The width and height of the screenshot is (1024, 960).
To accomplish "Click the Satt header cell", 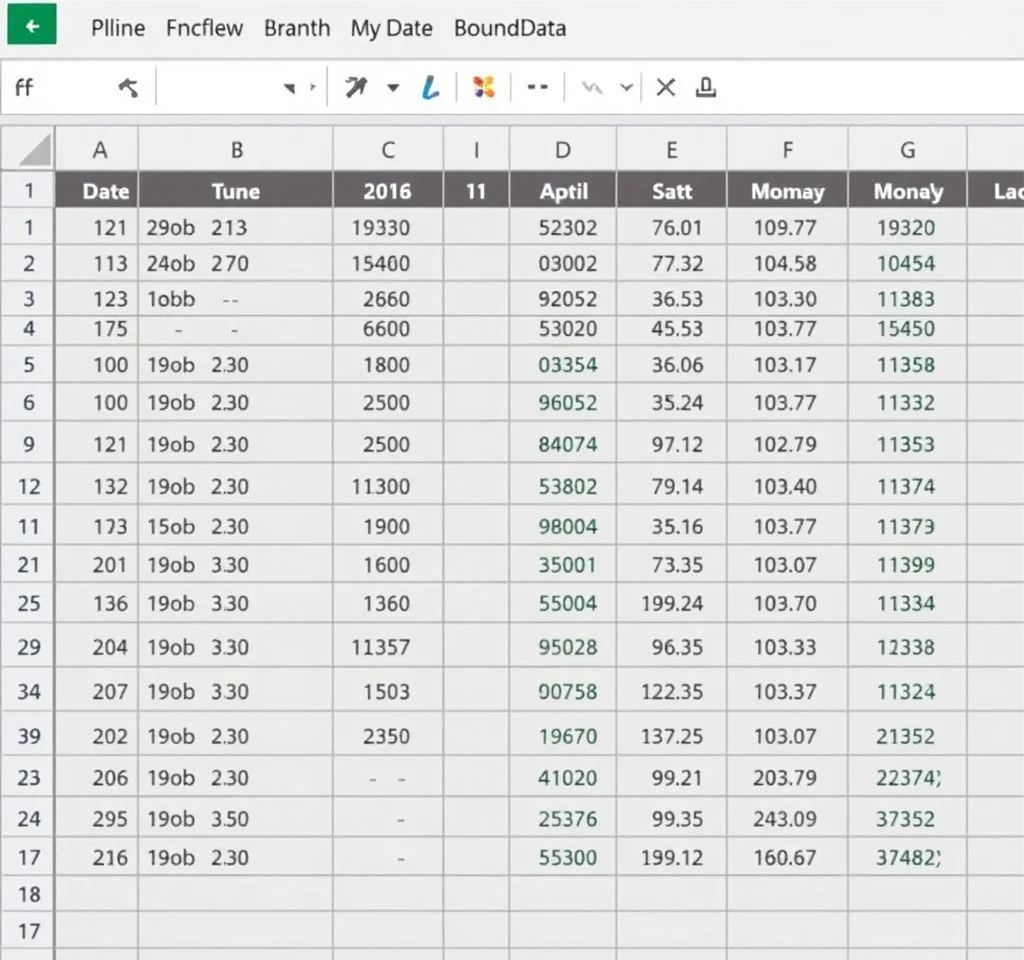I will click(x=671, y=190).
